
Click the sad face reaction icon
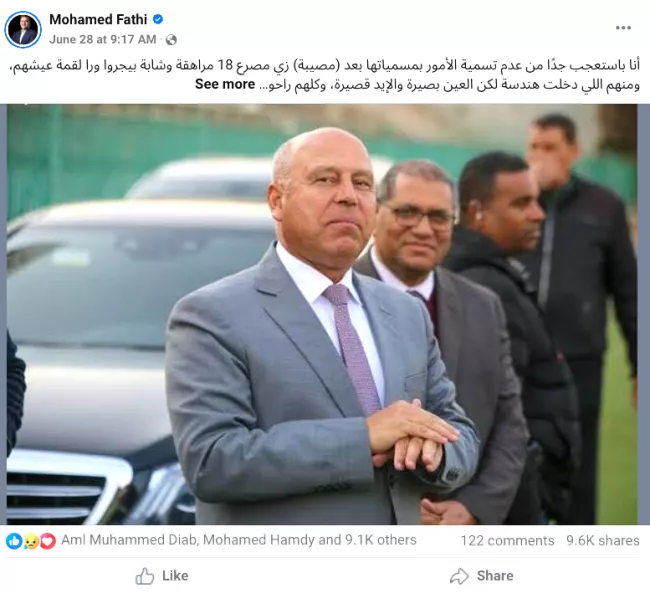31,541
